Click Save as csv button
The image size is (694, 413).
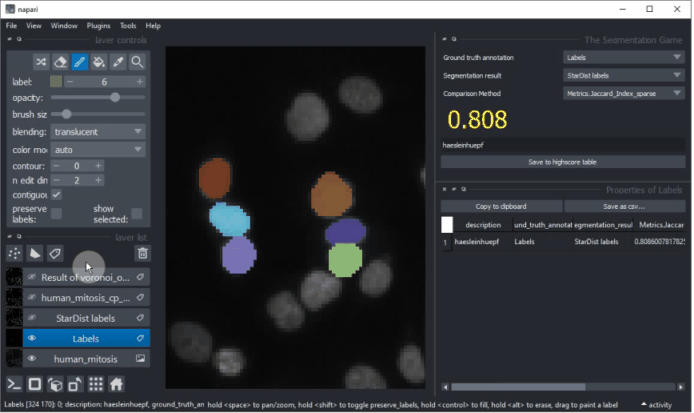[624, 206]
